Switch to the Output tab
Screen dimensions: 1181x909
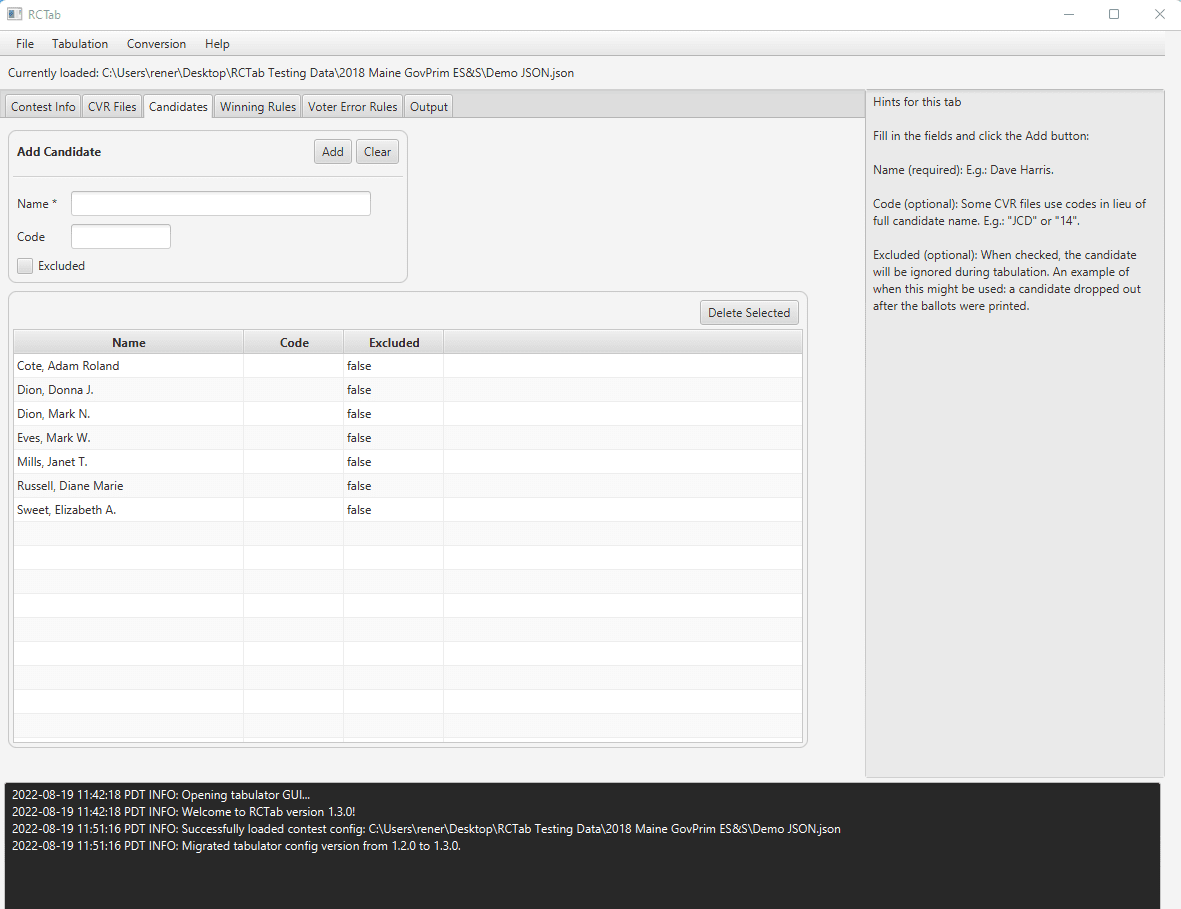[429, 107]
